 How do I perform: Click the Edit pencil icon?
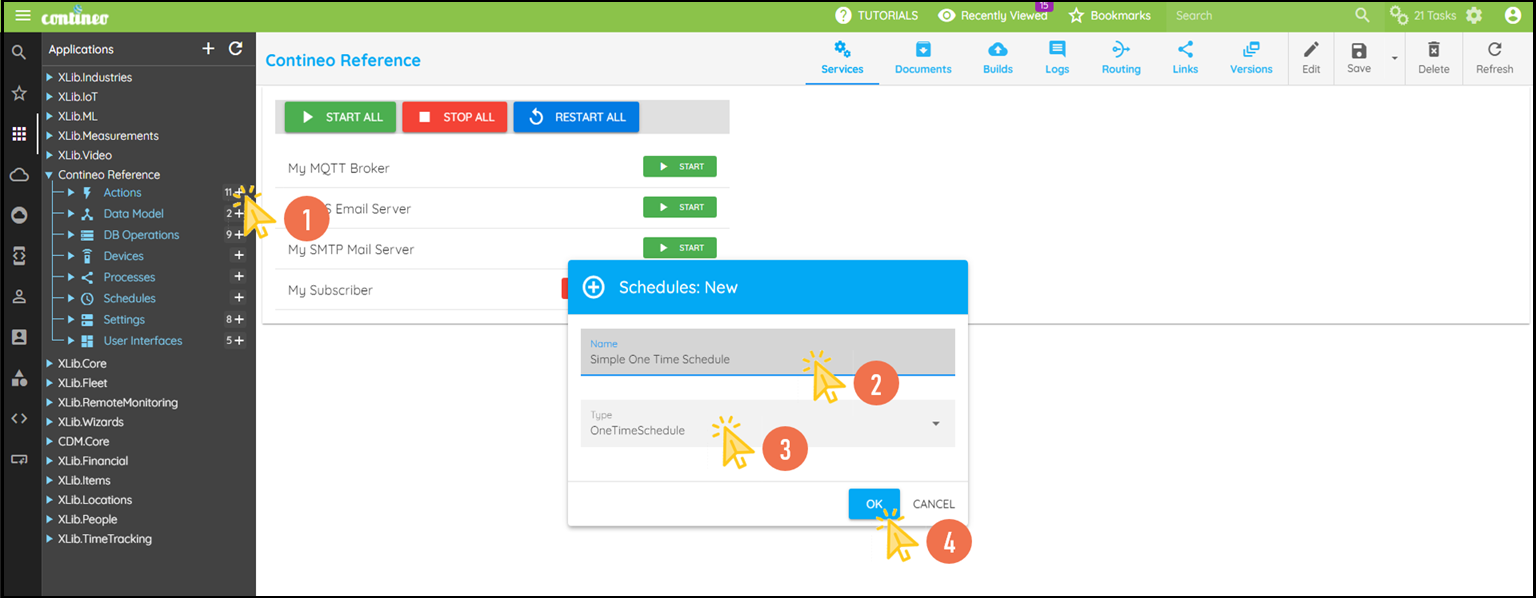click(1311, 52)
